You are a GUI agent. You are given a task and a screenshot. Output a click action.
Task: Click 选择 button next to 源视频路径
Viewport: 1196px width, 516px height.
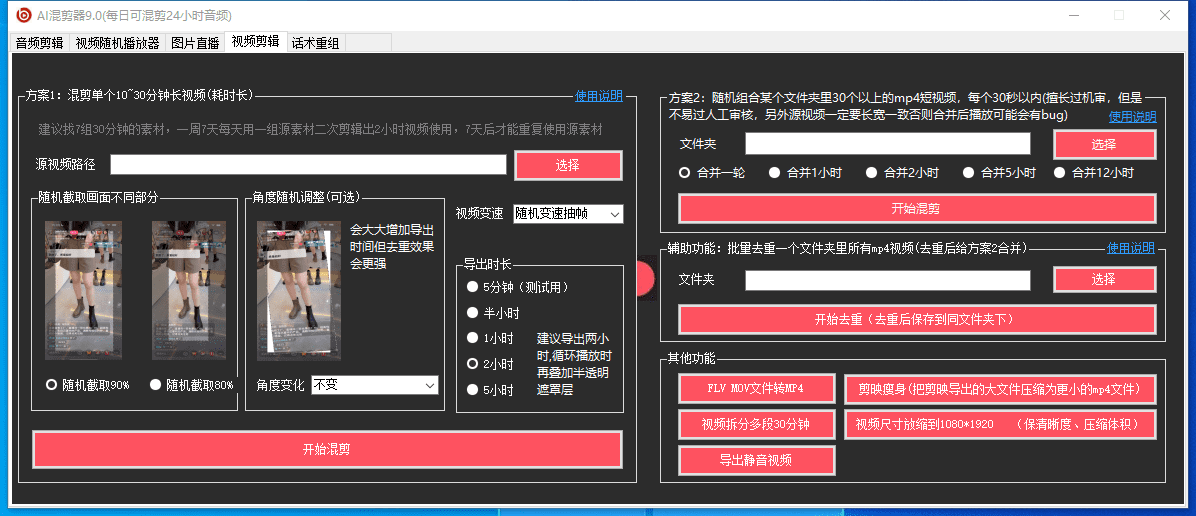(568, 165)
